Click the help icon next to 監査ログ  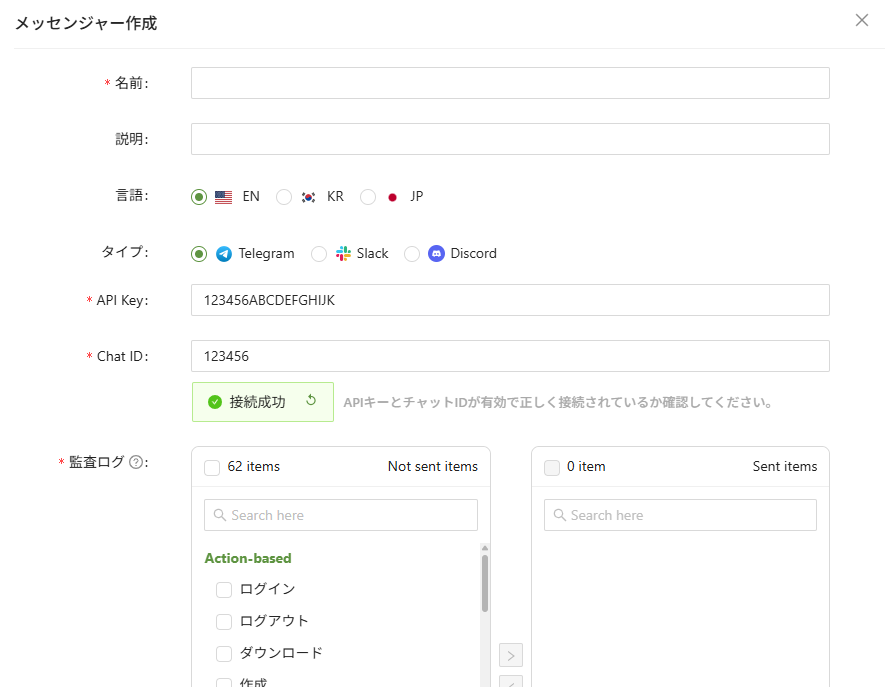pos(136,462)
